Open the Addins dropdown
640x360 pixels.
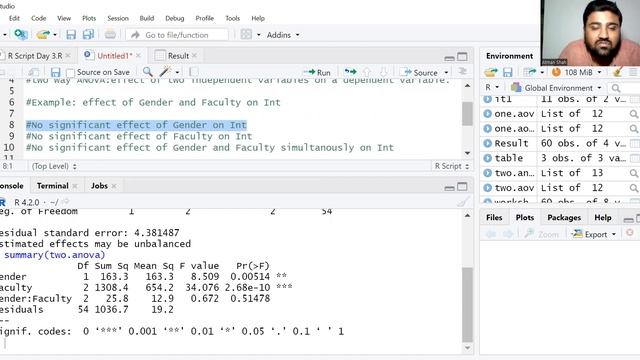(283, 35)
